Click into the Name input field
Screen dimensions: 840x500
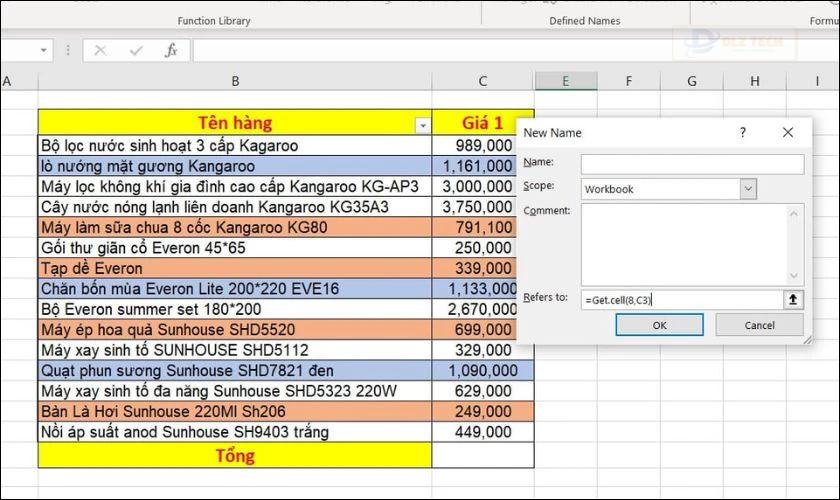click(x=692, y=164)
